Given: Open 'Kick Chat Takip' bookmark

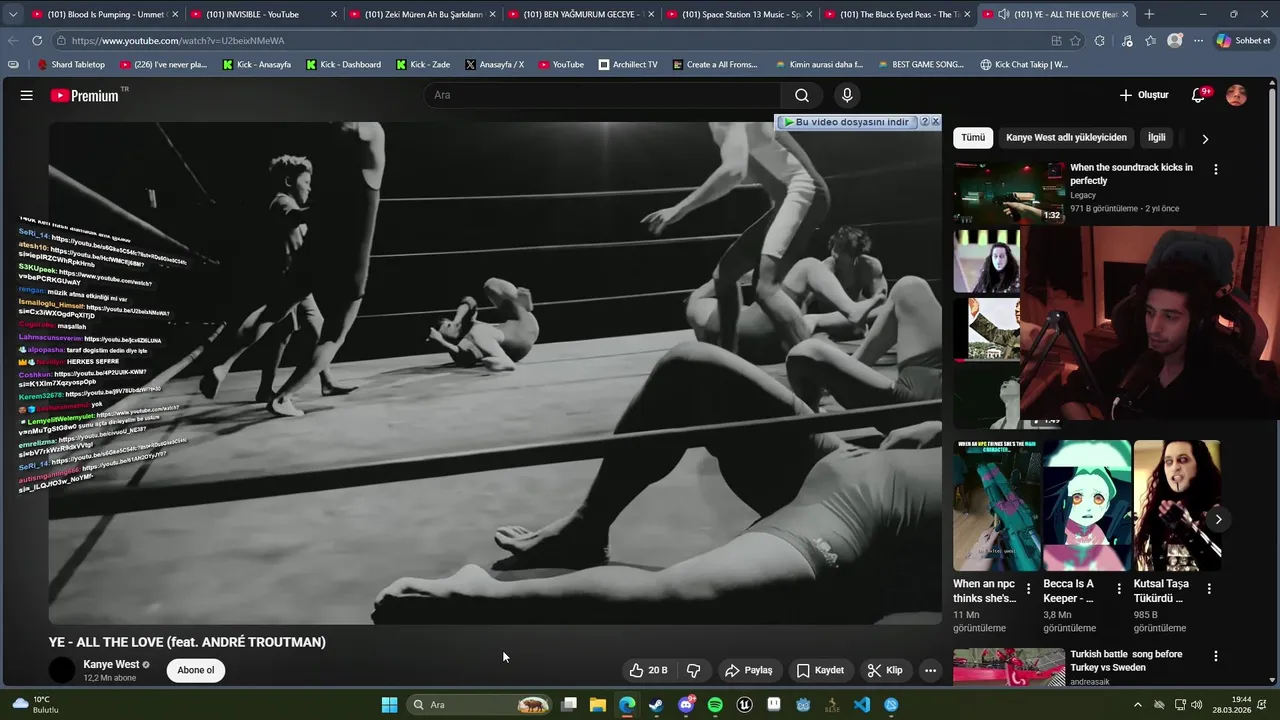Looking at the screenshot, I should coord(1024,64).
